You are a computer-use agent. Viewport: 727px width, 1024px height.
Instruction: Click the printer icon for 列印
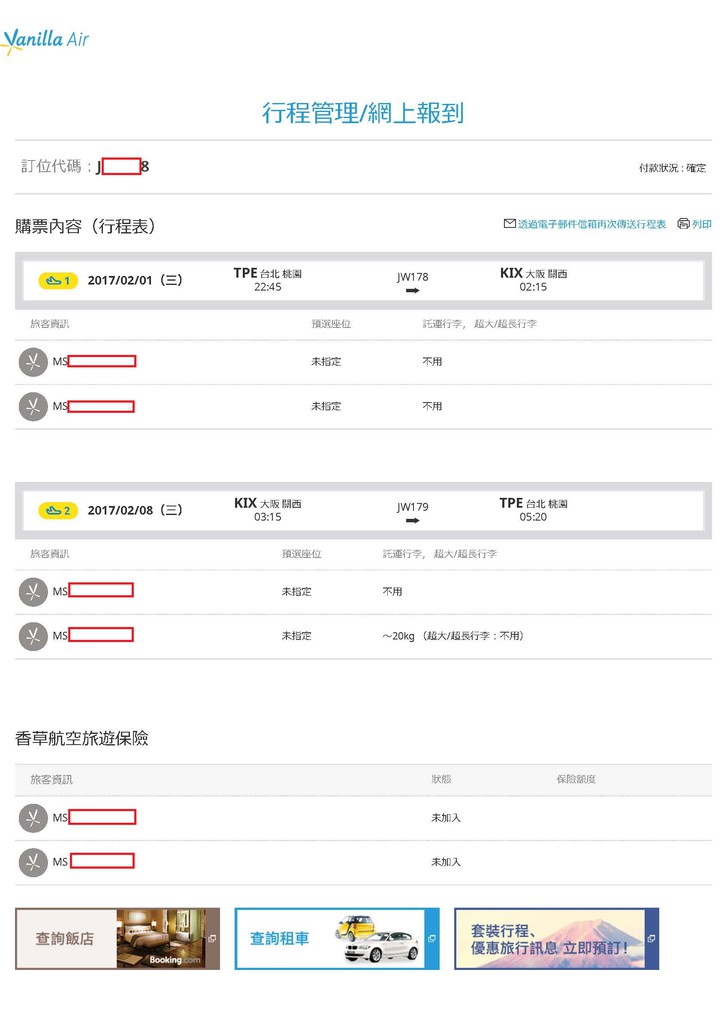(683, 224)
